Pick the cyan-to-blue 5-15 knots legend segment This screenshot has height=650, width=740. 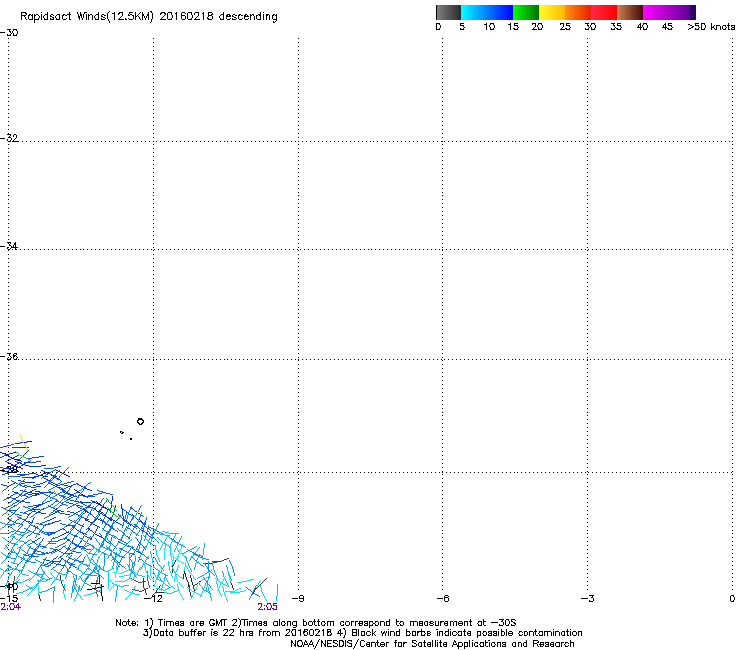(487, 12)
